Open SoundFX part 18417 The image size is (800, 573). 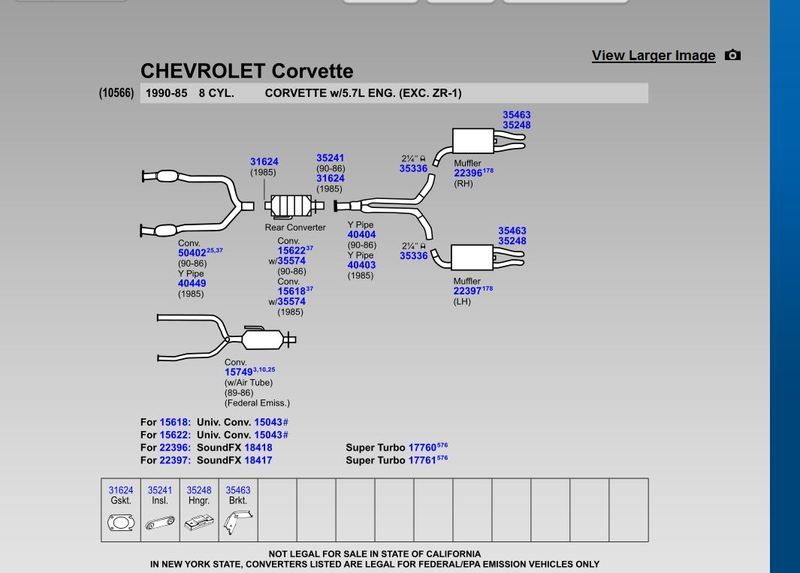[258, 460]
